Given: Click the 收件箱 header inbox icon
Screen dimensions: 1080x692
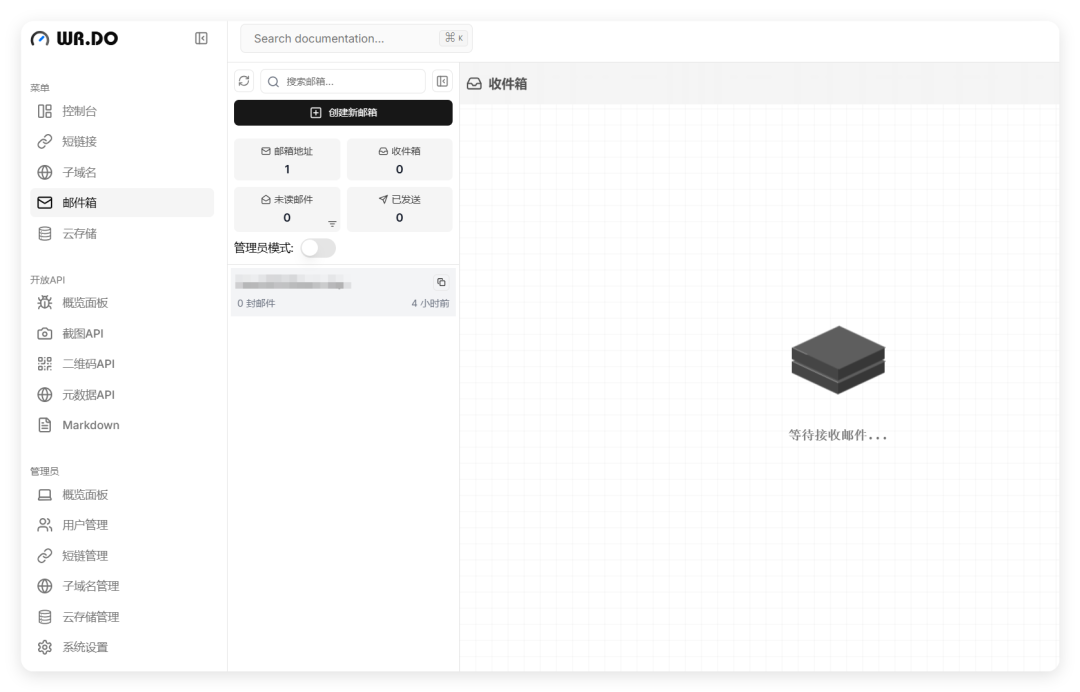Looking at the screenshot, I should coord(475,84).
